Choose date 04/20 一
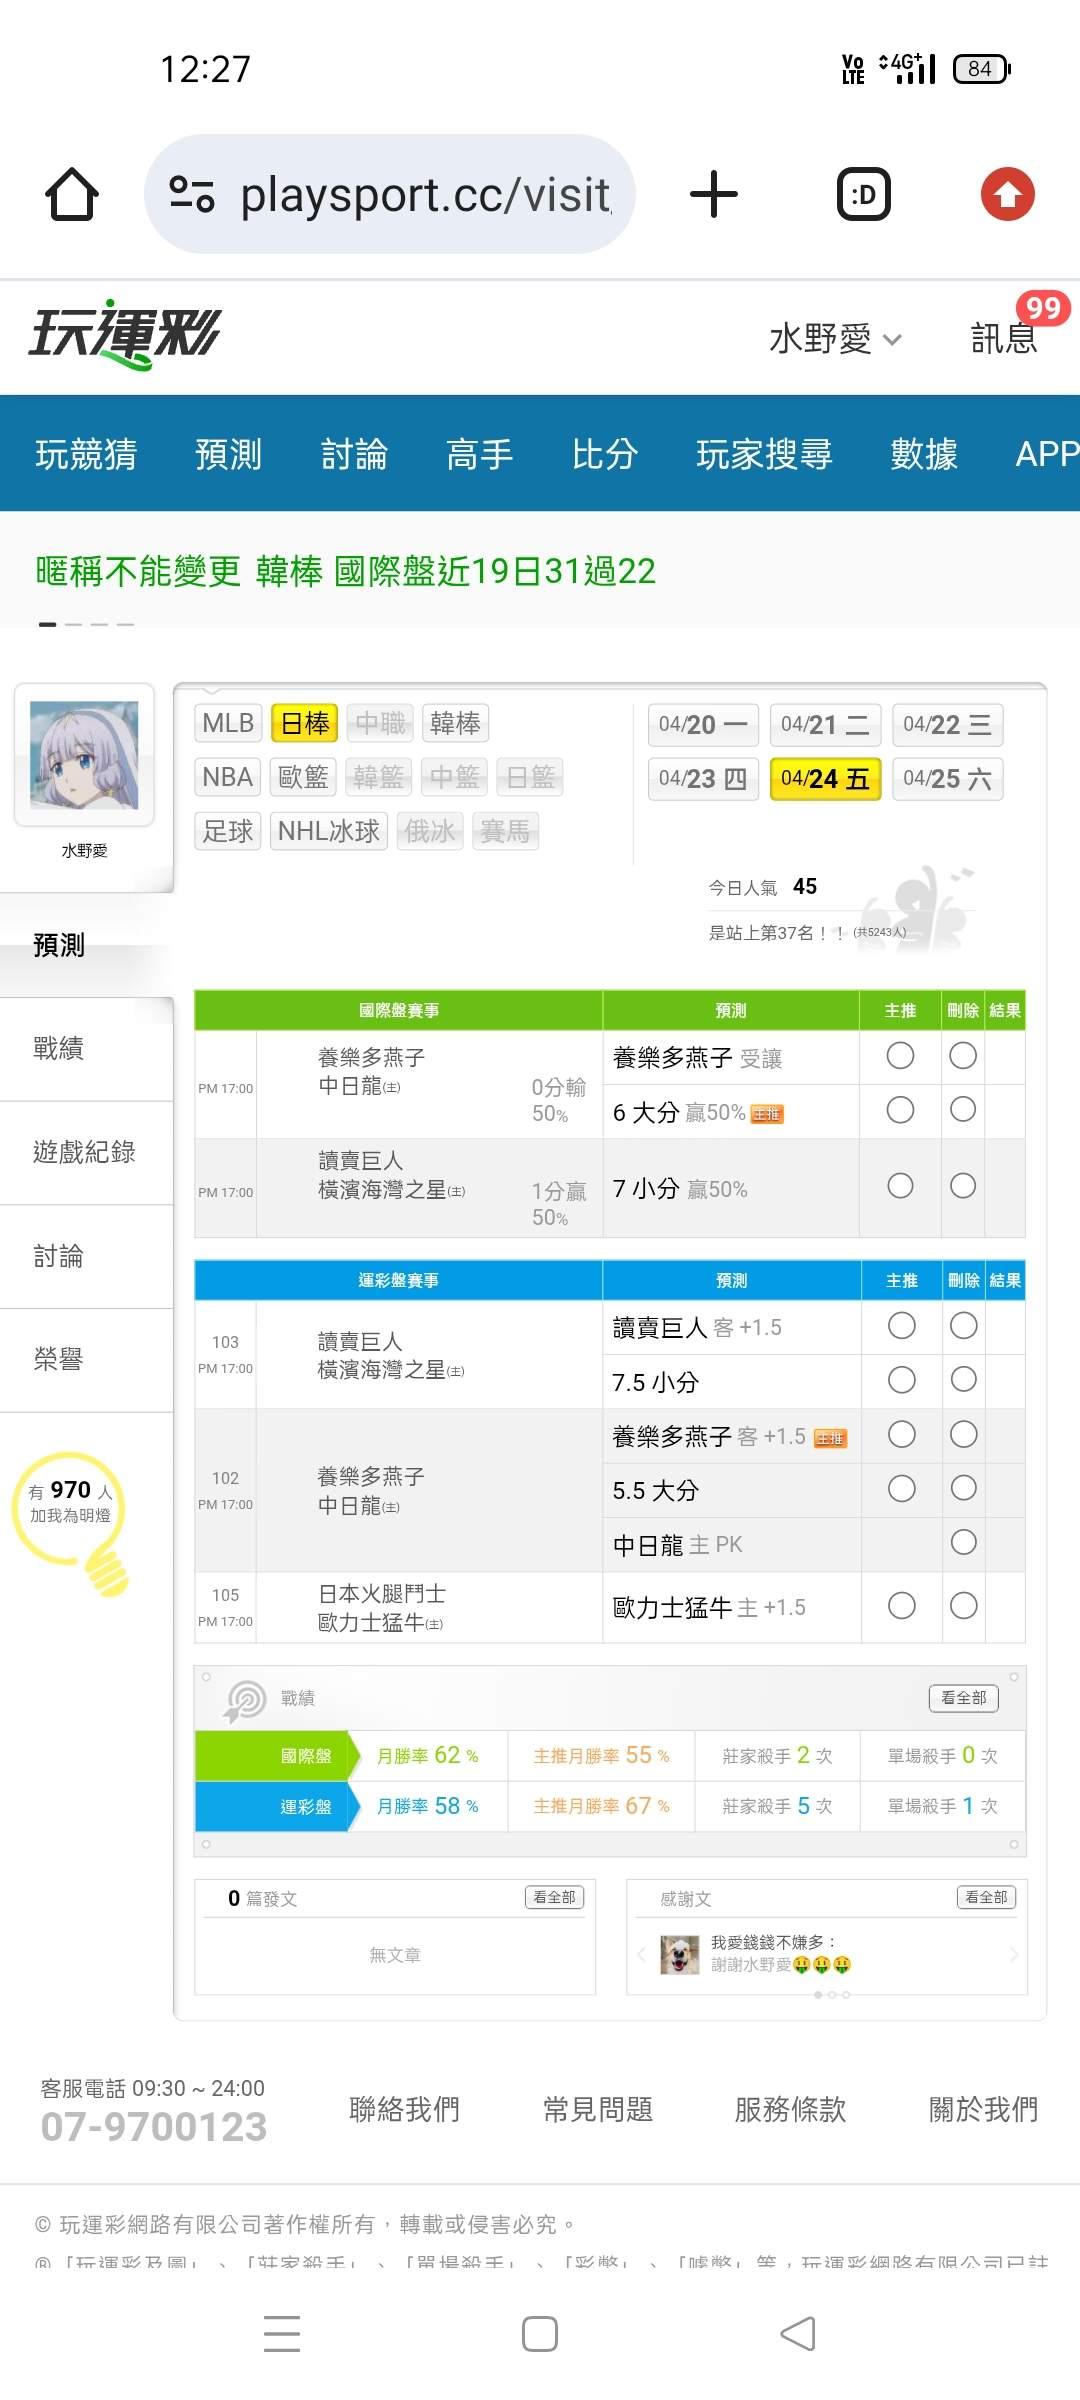Screen dimensions: 1080x2400 click(x=703, y=725)
